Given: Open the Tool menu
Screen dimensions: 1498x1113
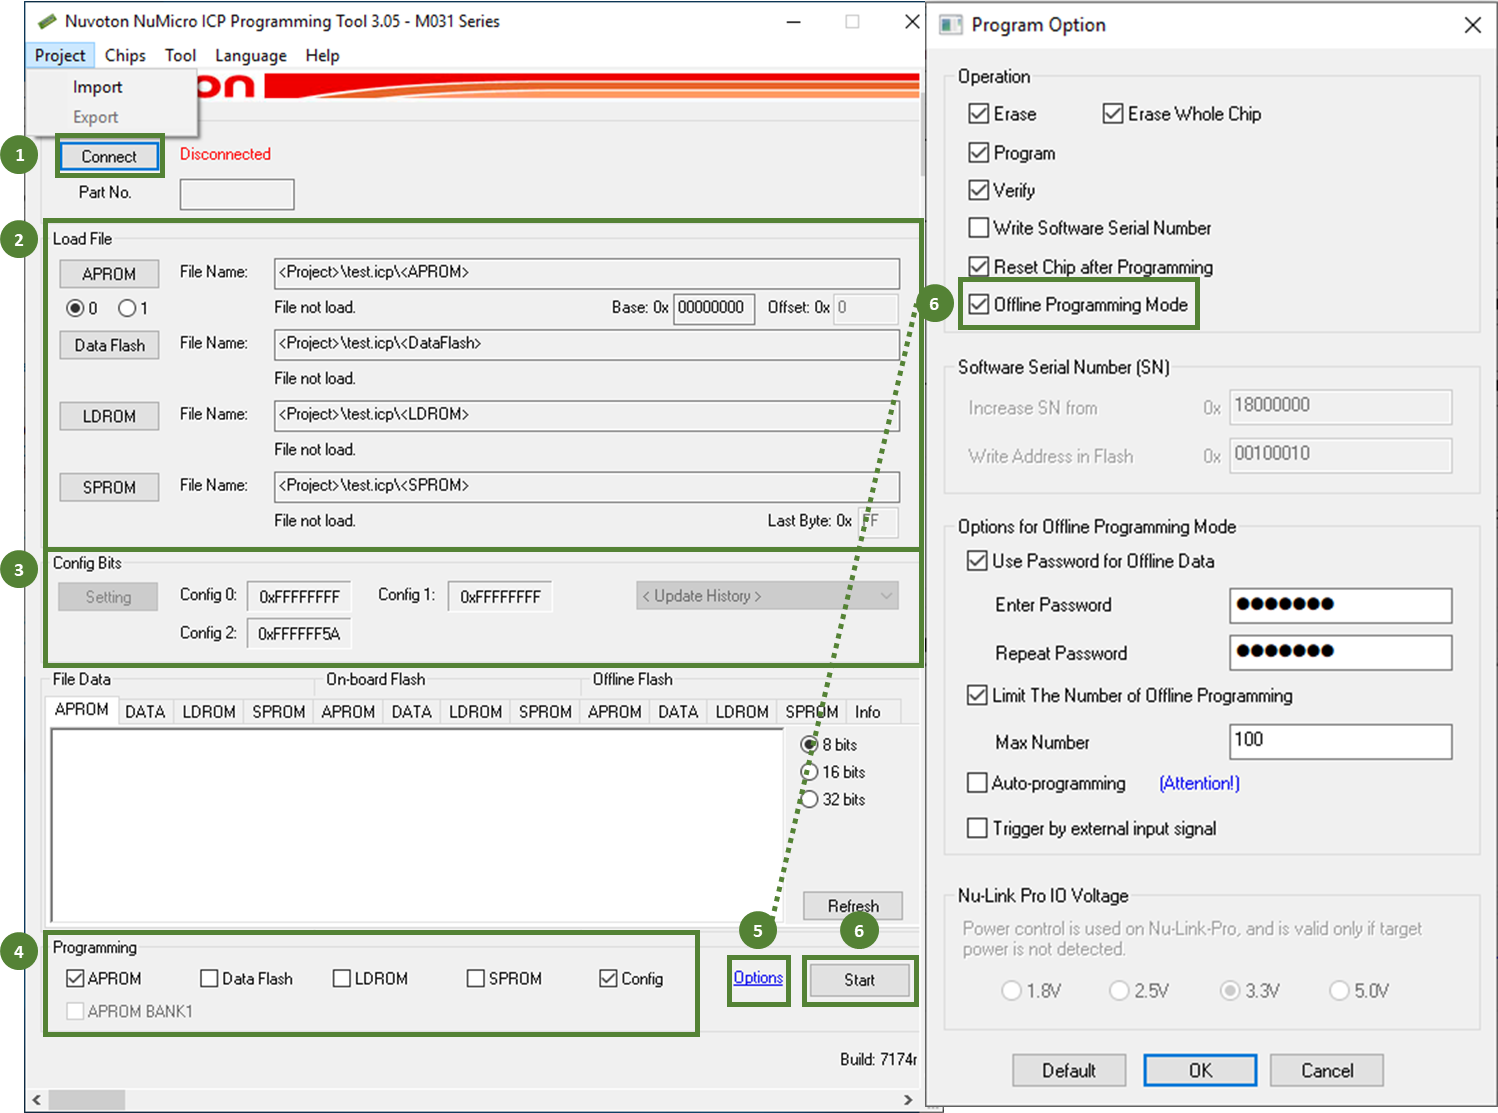Looking at the screenshot, I should pyautogui.click(x=180, y=55).
